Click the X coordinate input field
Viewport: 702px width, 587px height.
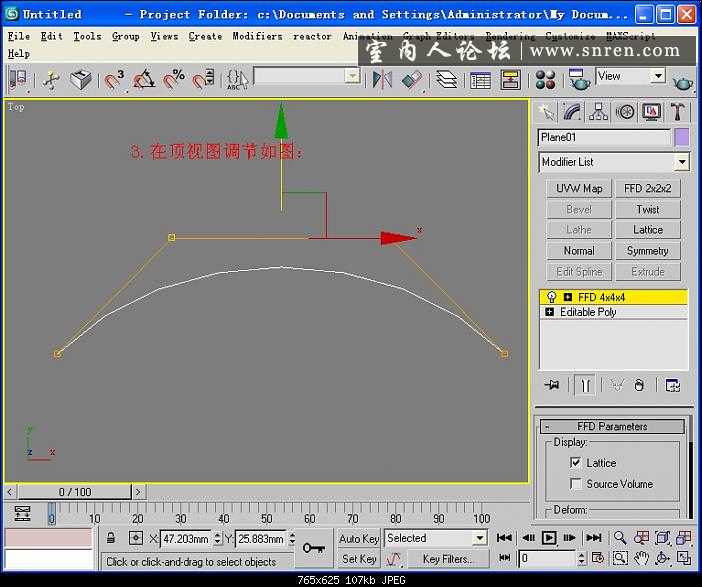[186, 538]
